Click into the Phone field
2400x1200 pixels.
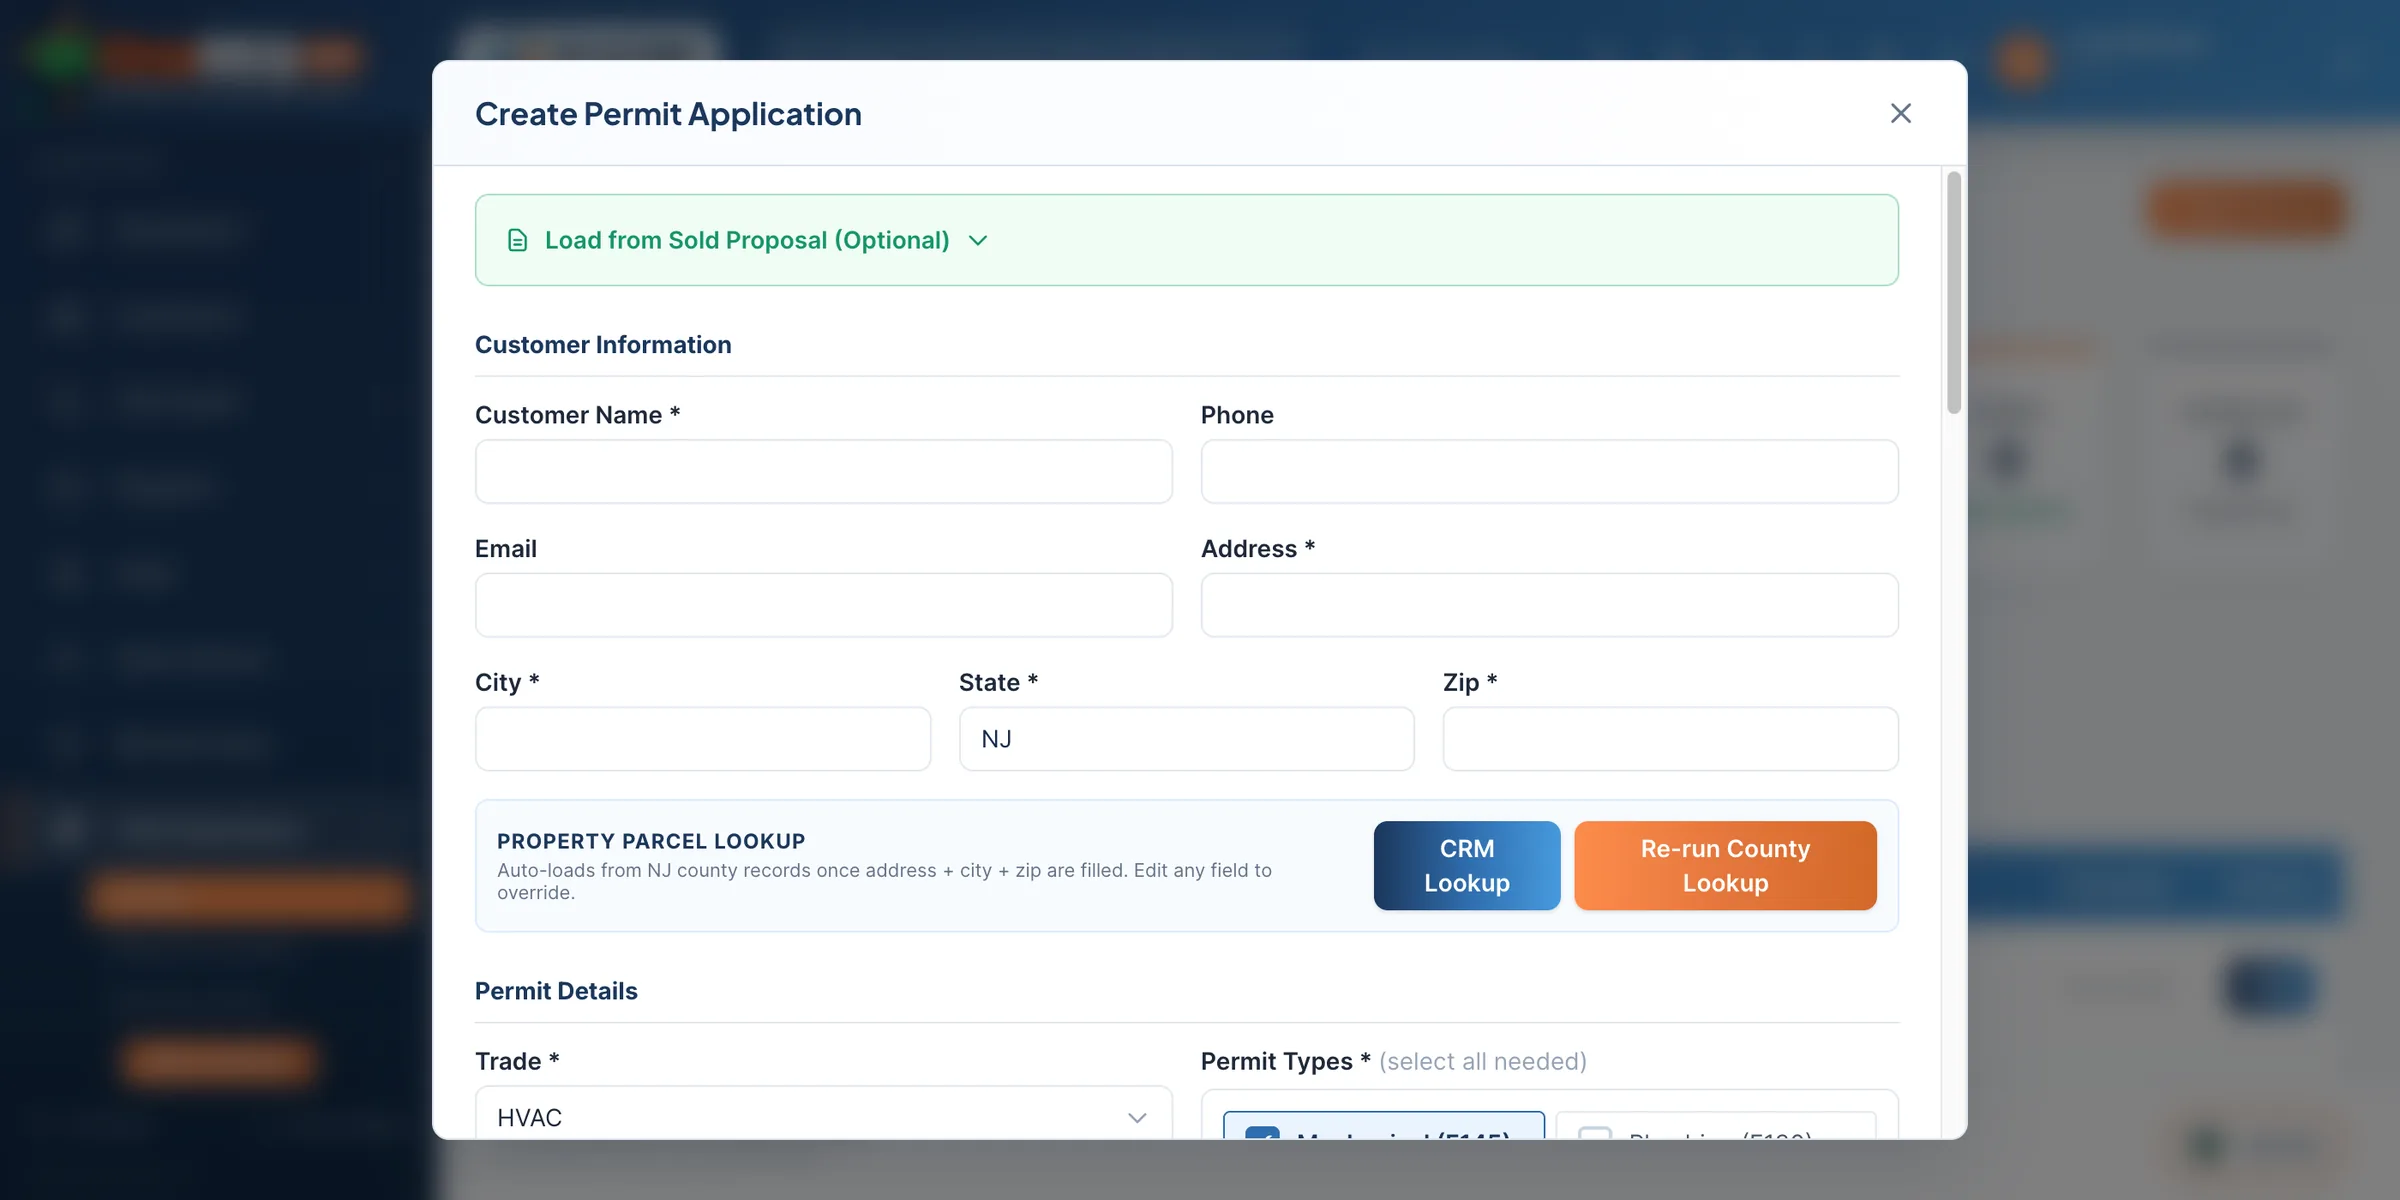pos(1550,471)
